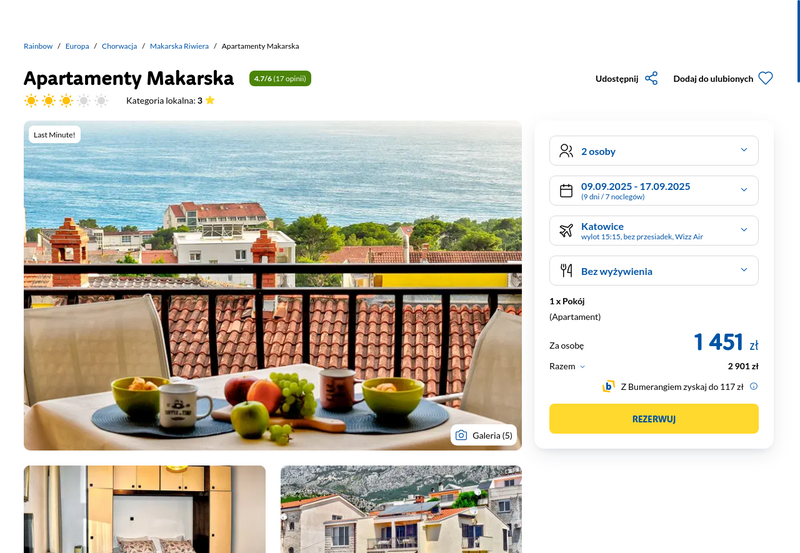
Task: Click the Bumerang logo icon
Action: [x=608, y=387]
